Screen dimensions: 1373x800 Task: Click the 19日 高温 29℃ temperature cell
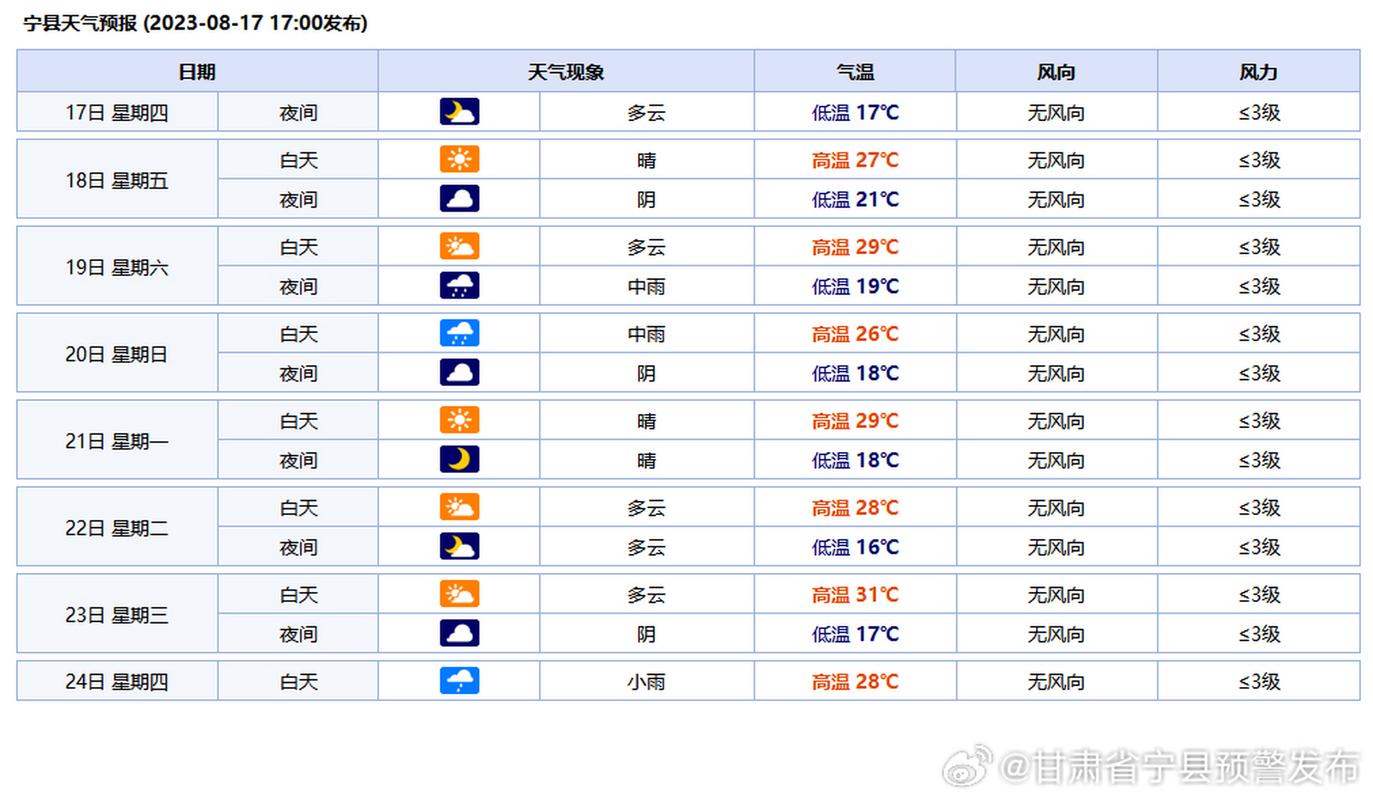point(855,246)
